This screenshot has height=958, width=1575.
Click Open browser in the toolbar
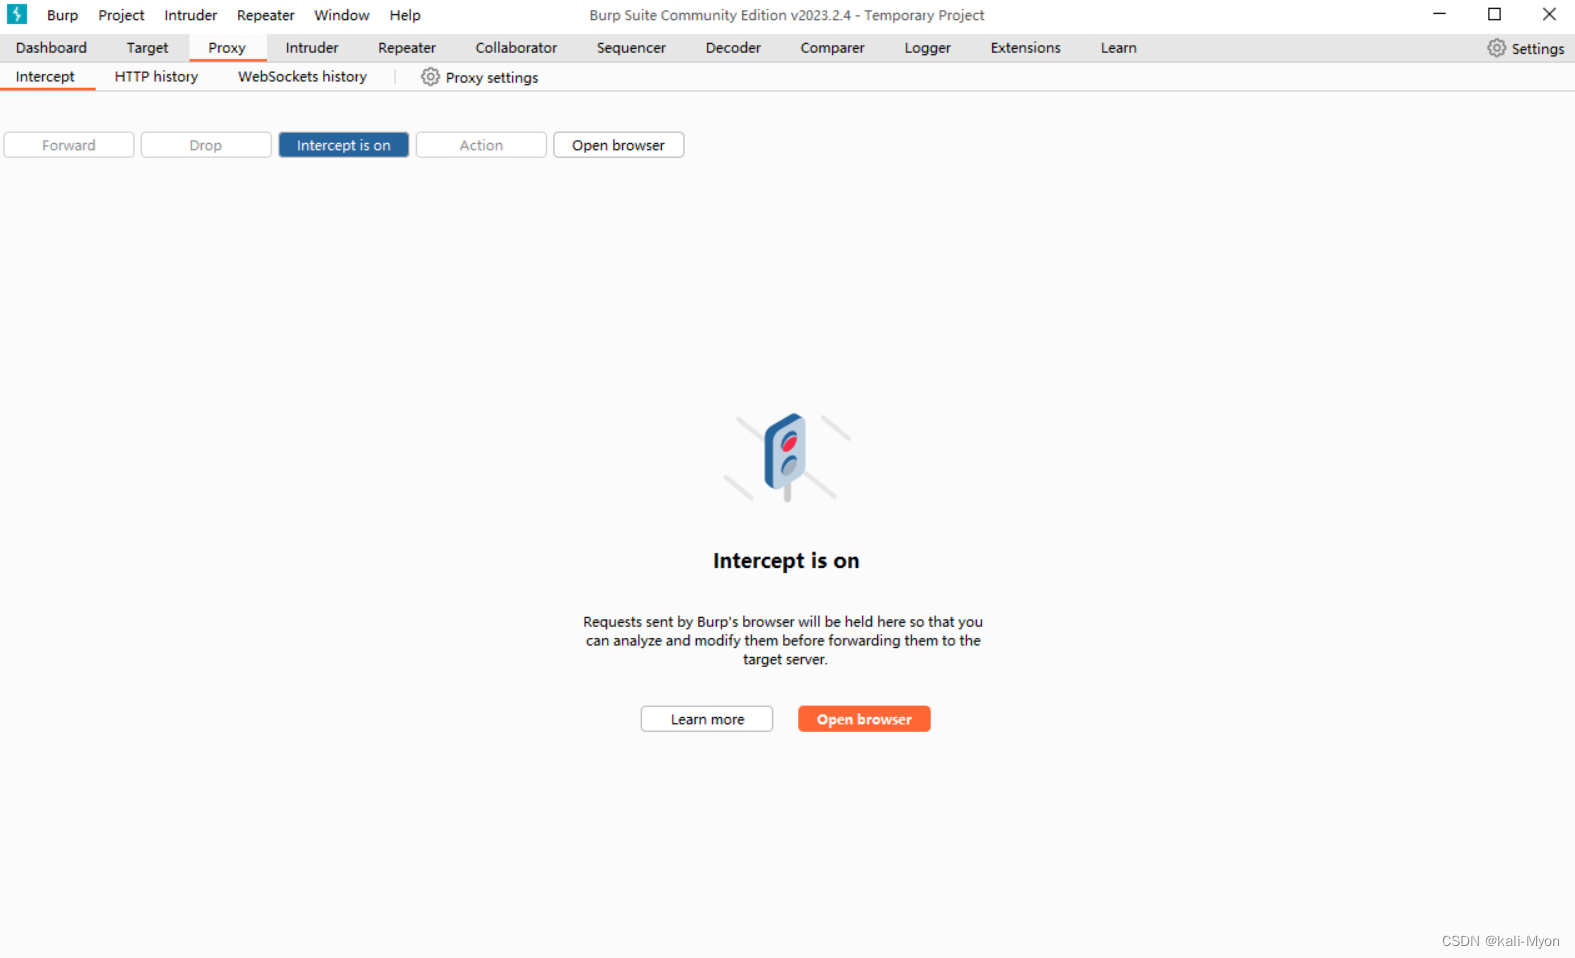pyautogui.click(x=618, y=145)
